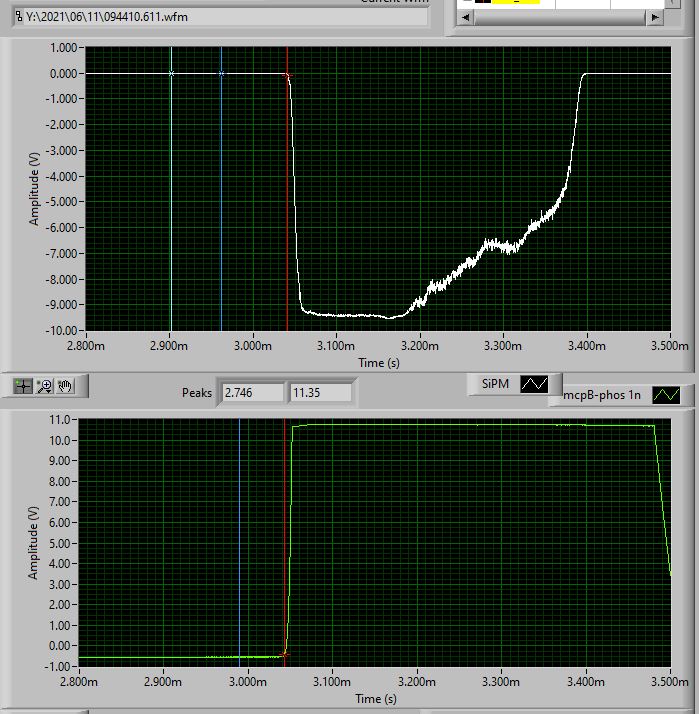Click the horizontal scrollbar track above the SiPM graph
The height and width of the screenshot is (714, 699).
(x=560, y=17)
